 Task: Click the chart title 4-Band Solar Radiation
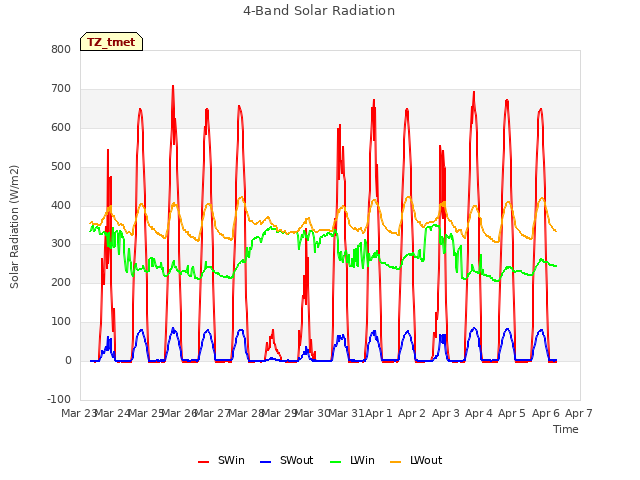(x=319, y=11)
